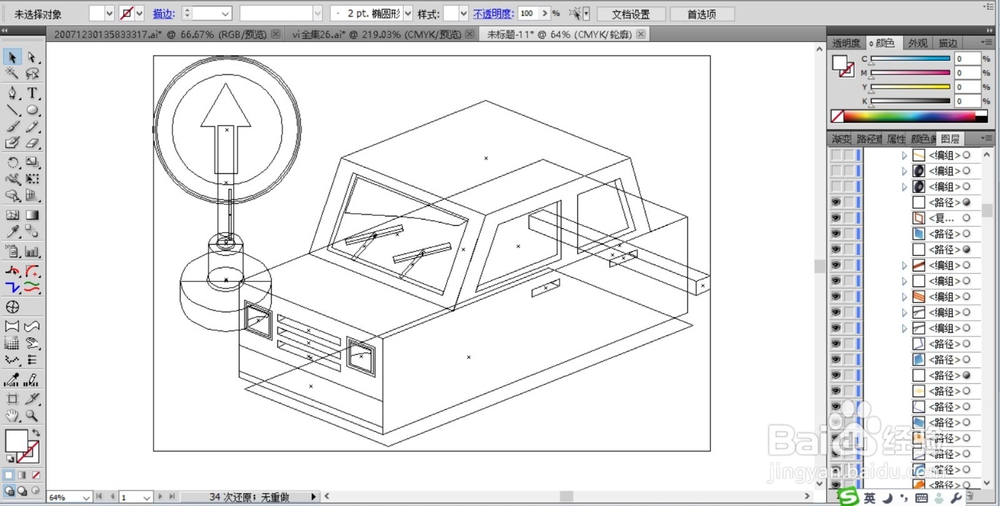Open the fill color dropdown in control bar
This screenshot has width=1000, height=506.
tap(108, 13)
